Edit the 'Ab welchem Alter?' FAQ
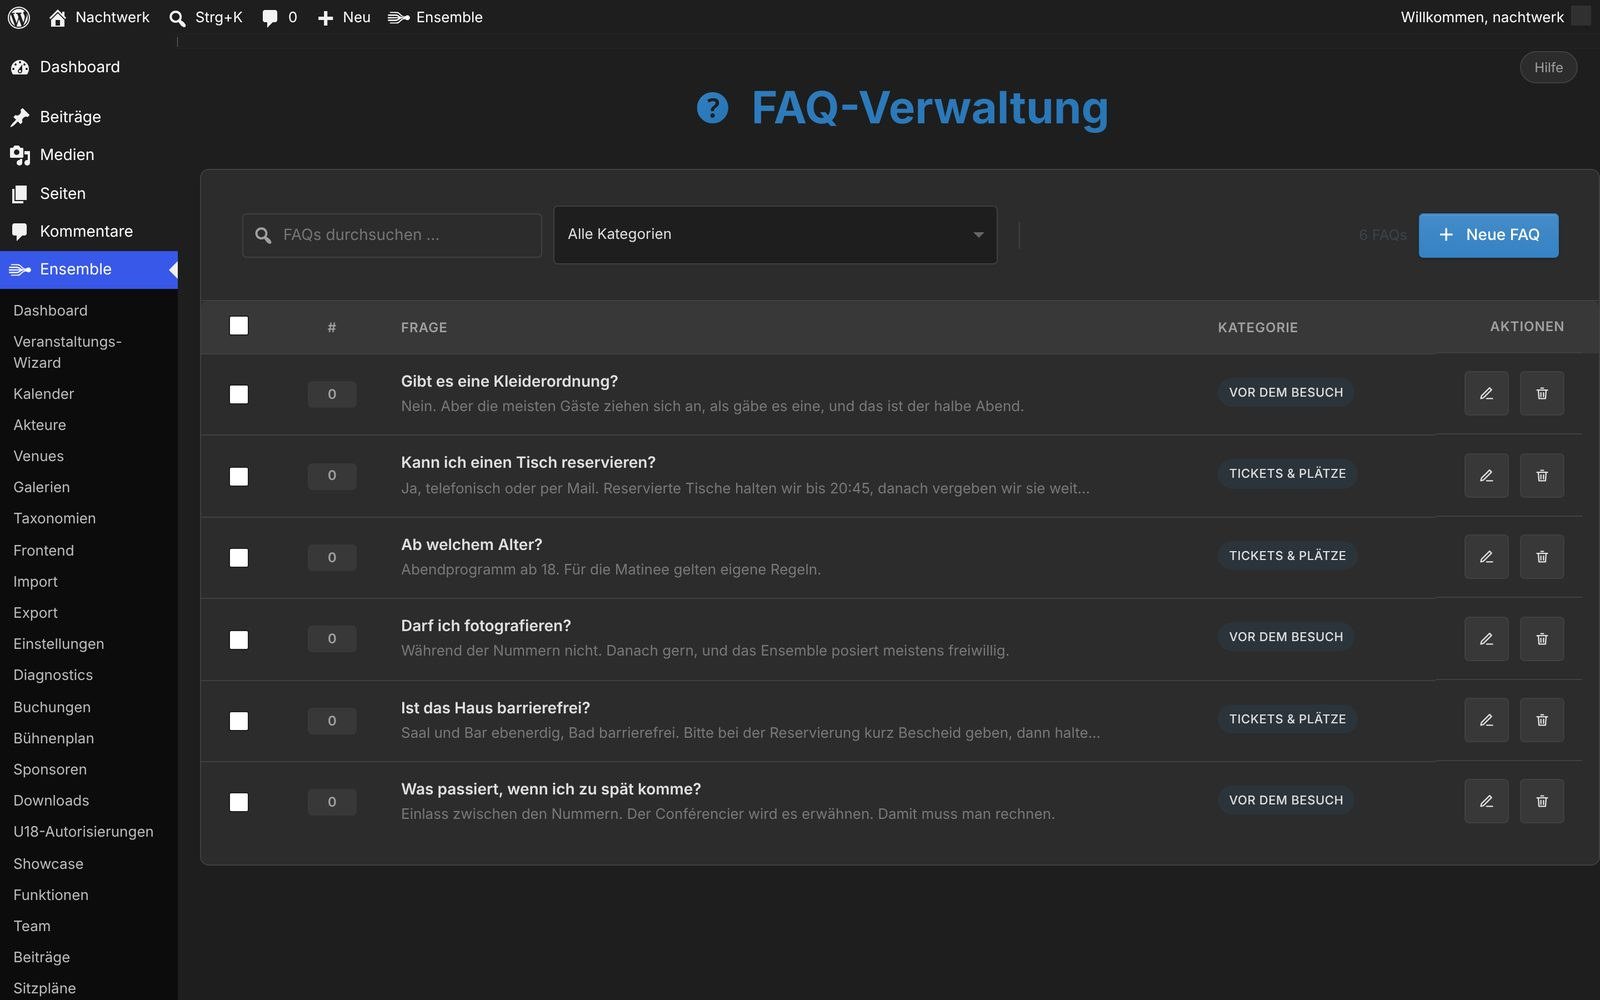 (x=1486, y=557)
